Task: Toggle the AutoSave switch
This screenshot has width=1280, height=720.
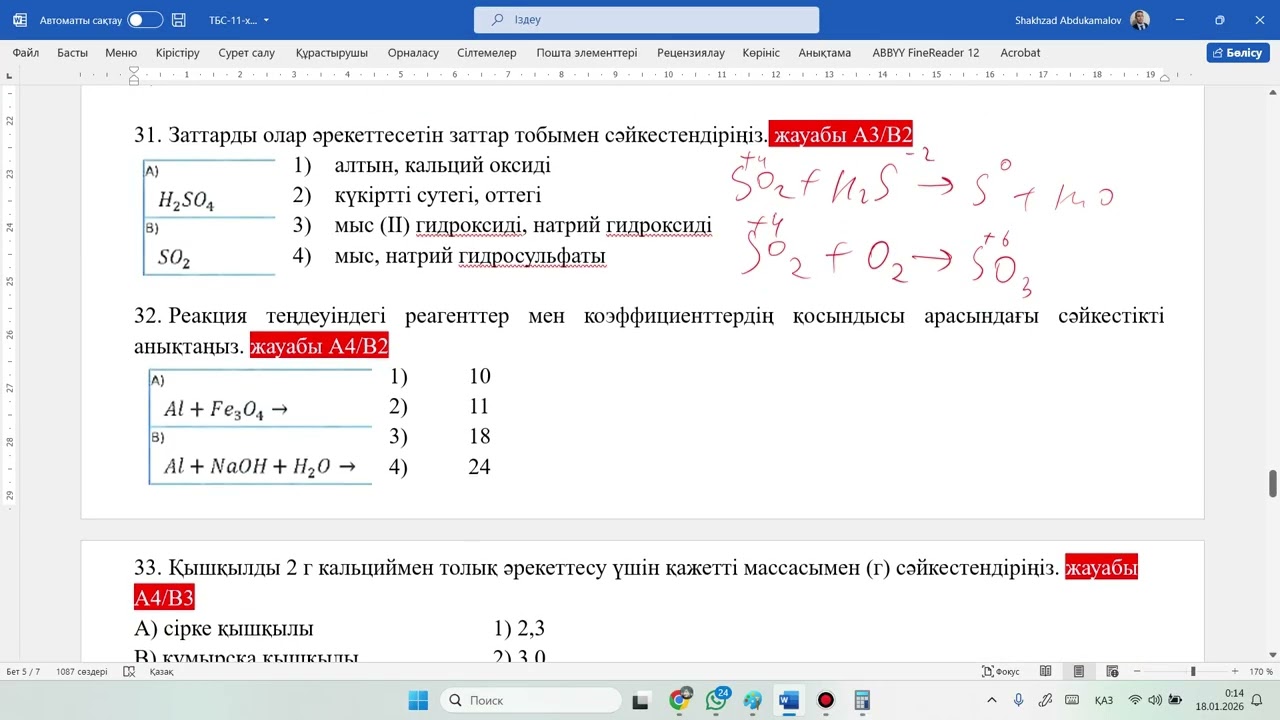Action: (145, 20)
